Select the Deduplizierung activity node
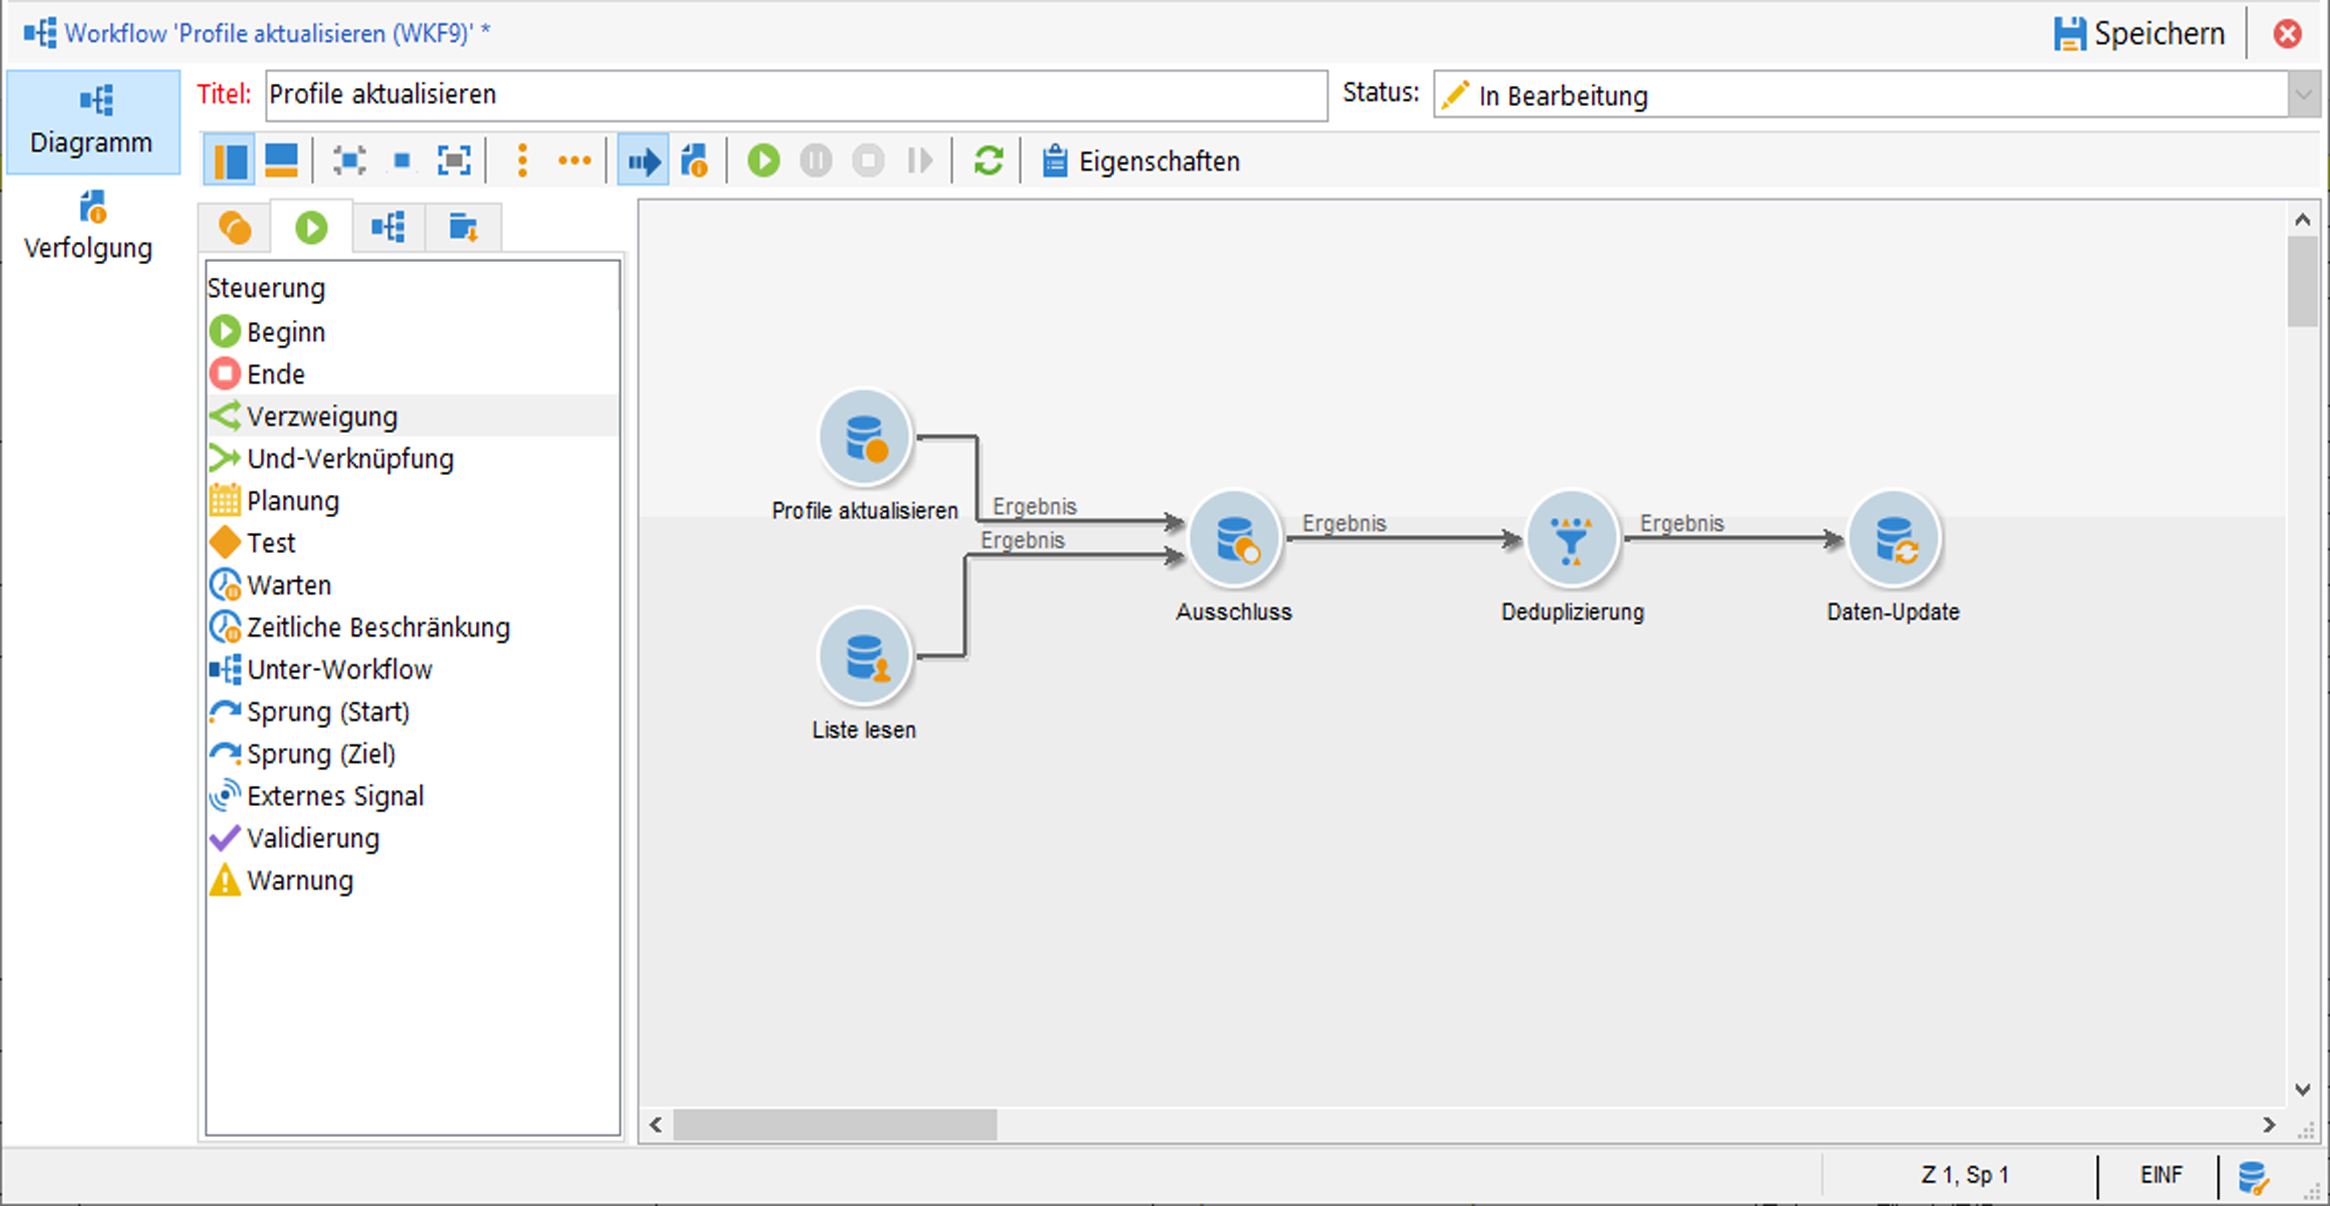 (x=1571, y=540)
